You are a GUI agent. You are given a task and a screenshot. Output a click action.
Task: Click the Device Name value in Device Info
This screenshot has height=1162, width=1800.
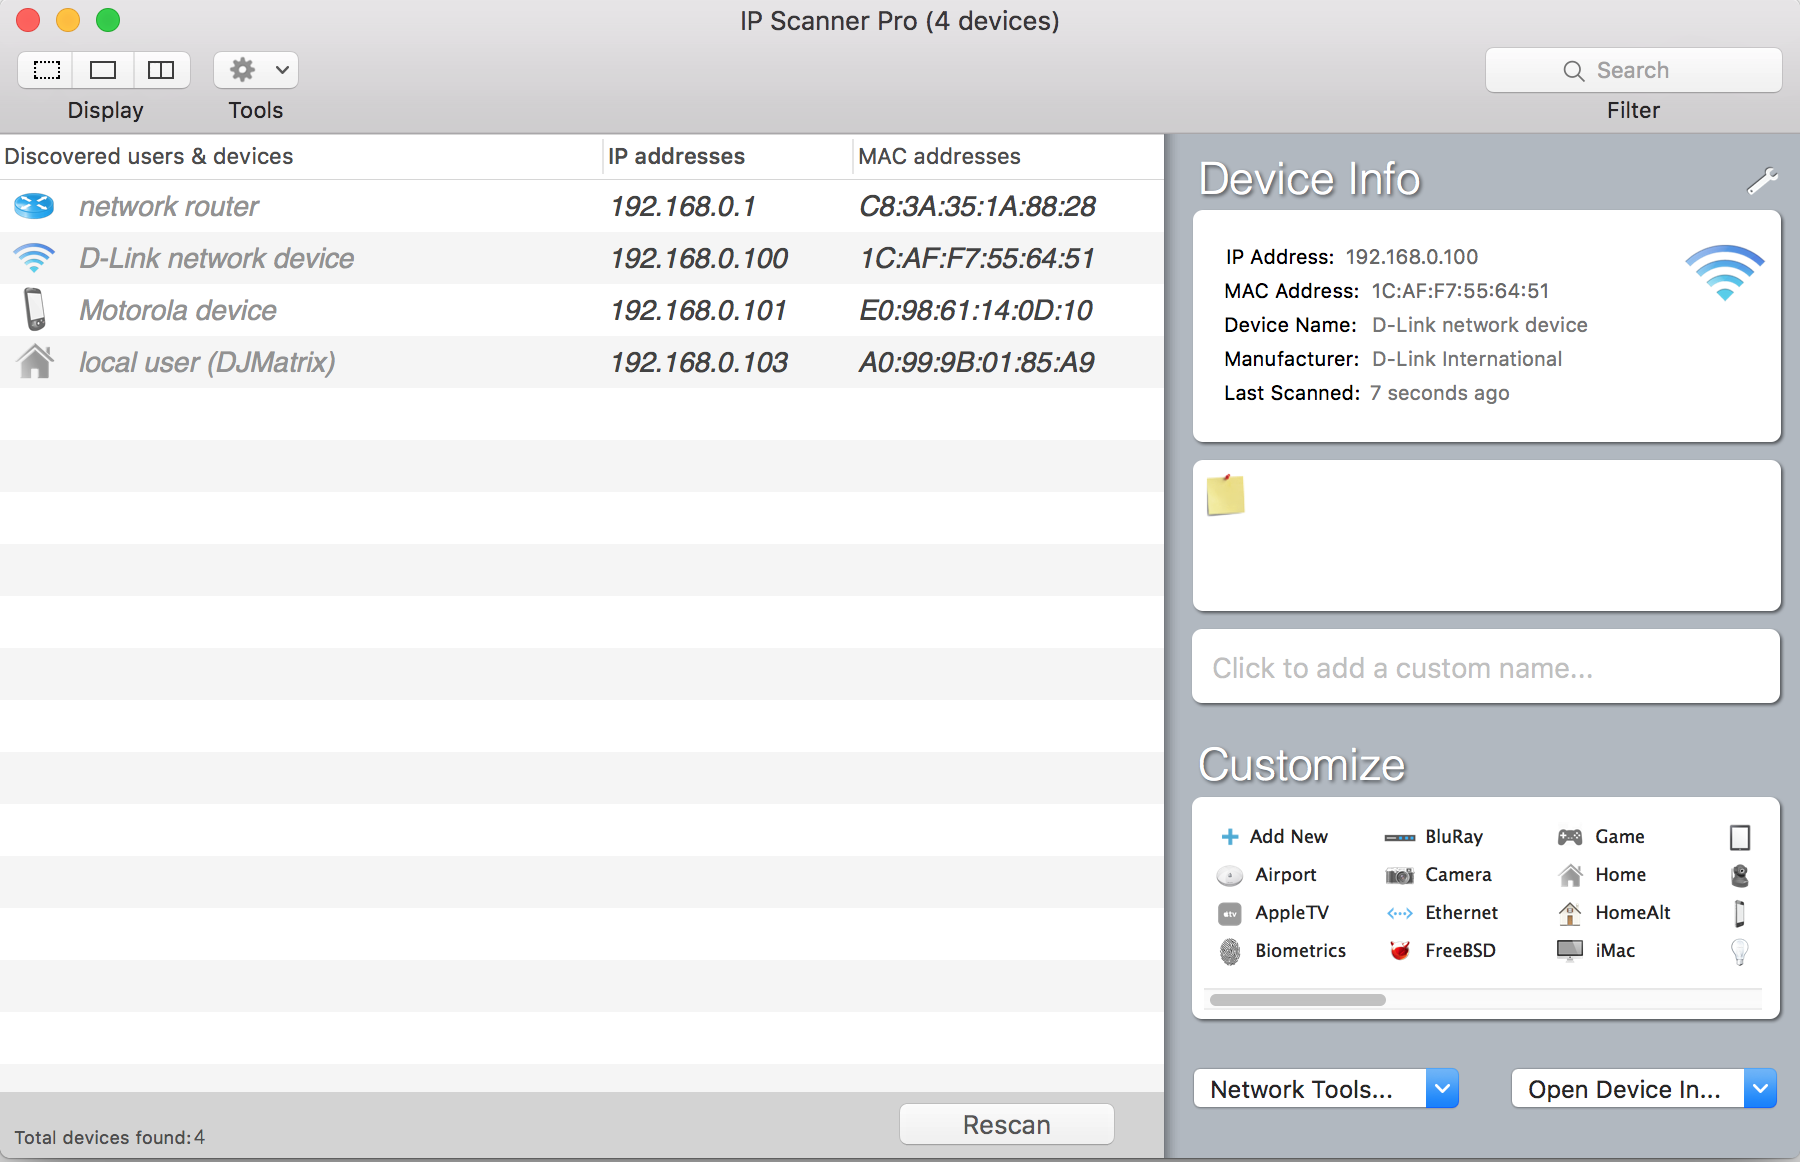[x=1479, y=325]
